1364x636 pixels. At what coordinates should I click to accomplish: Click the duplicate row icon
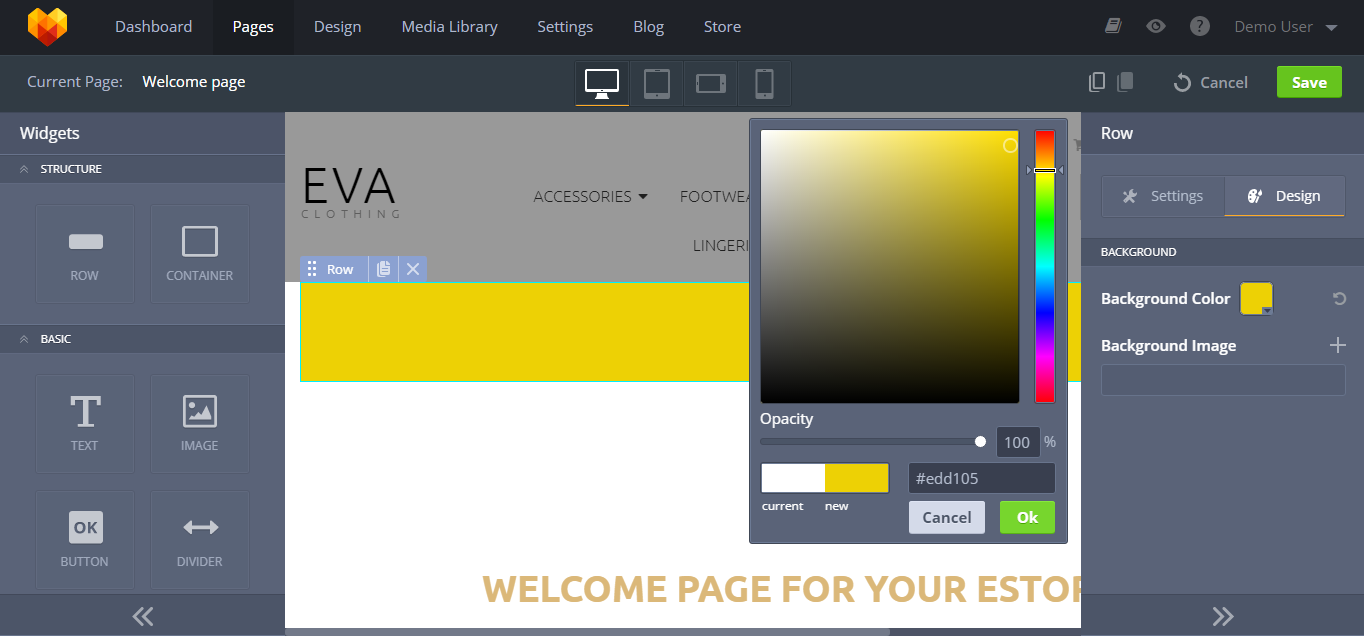pyautogui.click(x=384, y=269)
